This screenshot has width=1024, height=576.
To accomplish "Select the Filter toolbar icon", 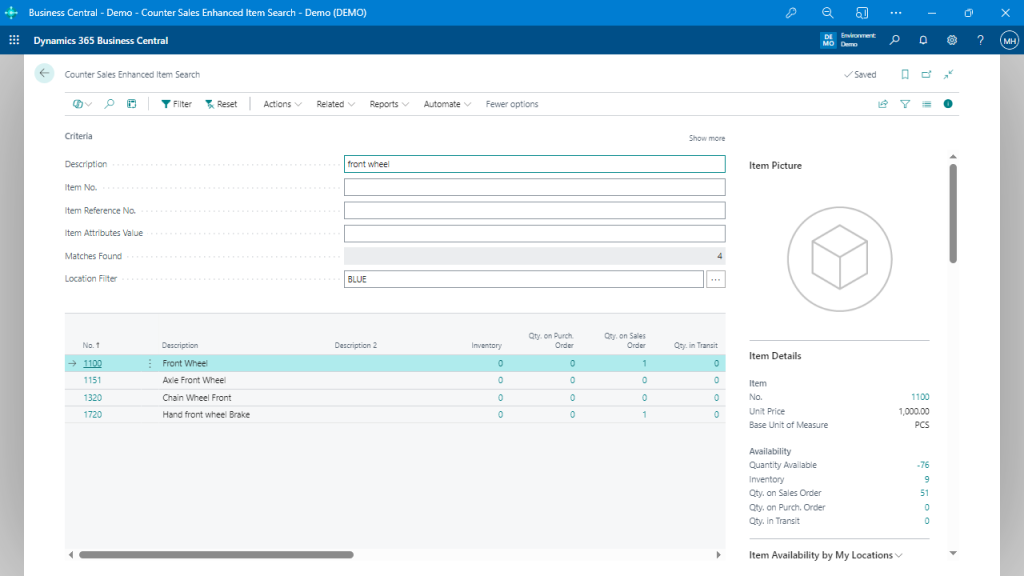I will pyautogui.click(x=175, y=103).
